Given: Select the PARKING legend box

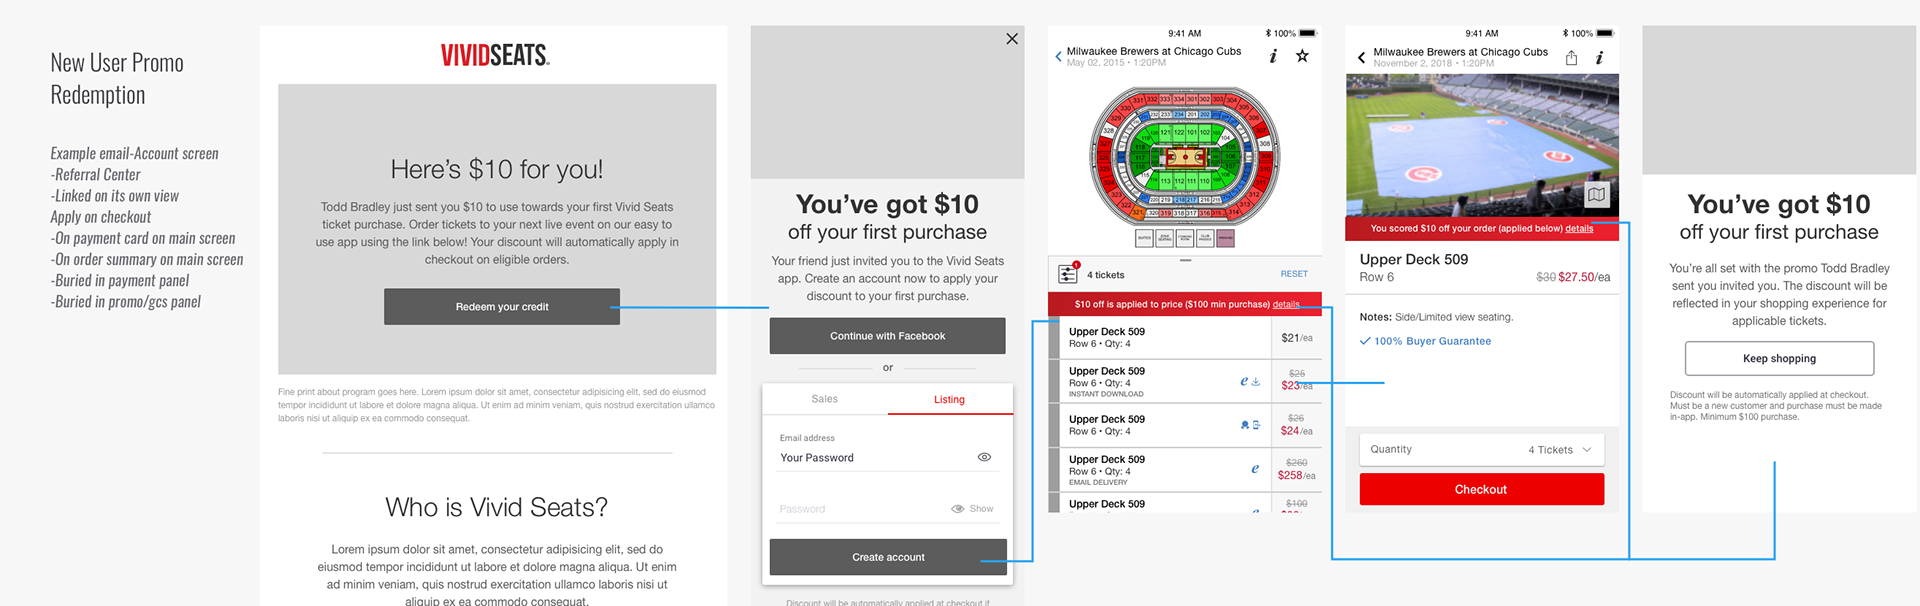Looking at the screenshot, I should tap(1225, 238).
